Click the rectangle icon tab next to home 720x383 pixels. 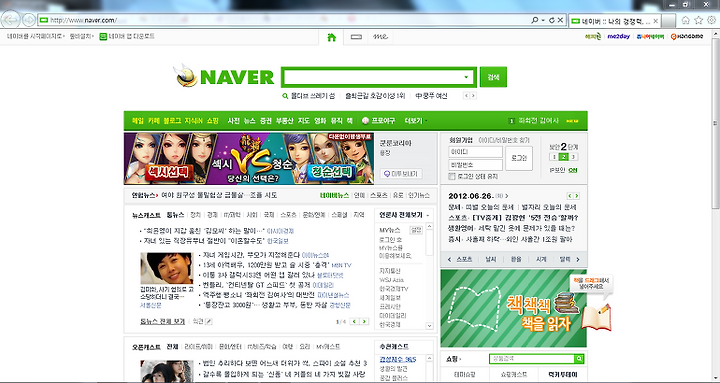pos(356,37)
